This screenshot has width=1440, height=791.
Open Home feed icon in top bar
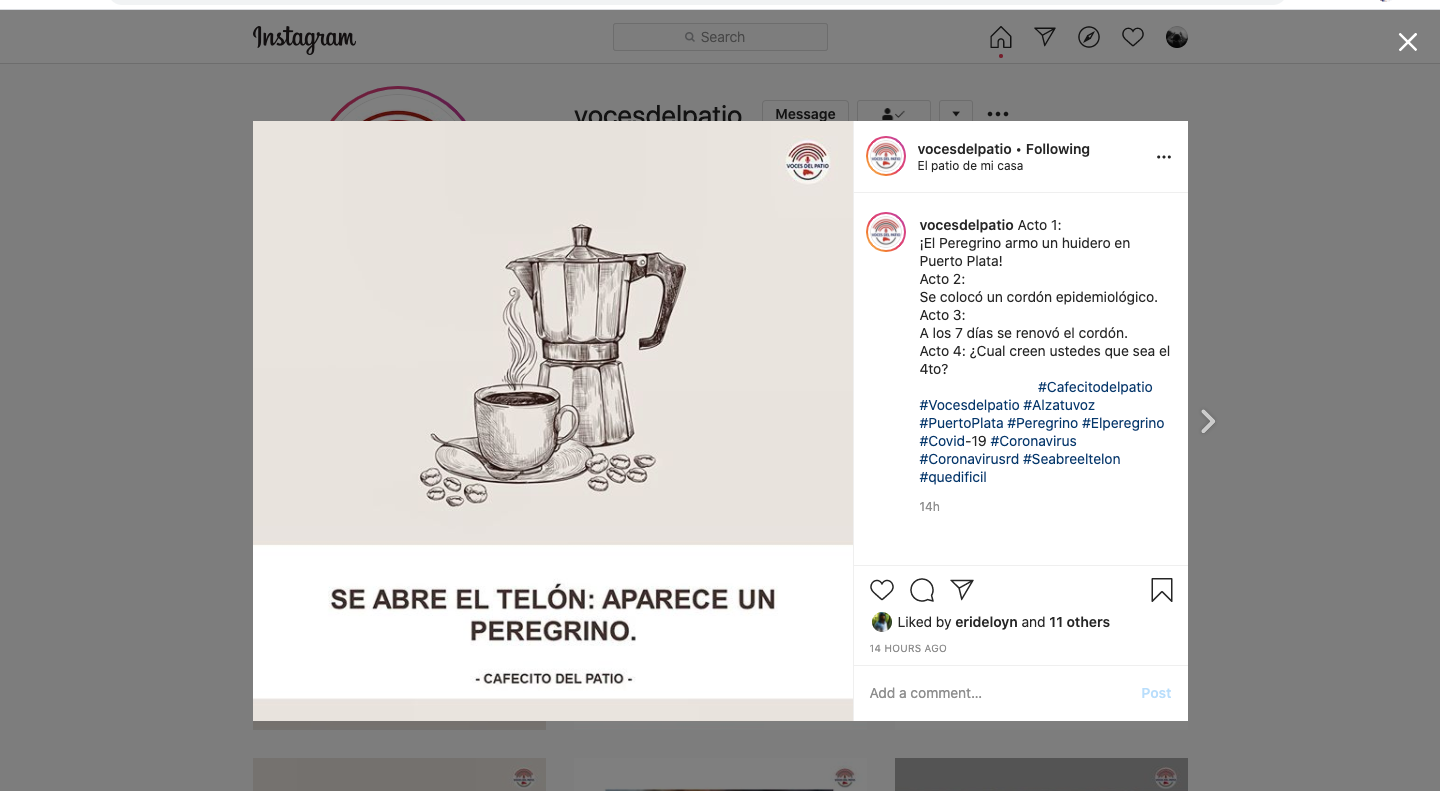pos(1000,37)
